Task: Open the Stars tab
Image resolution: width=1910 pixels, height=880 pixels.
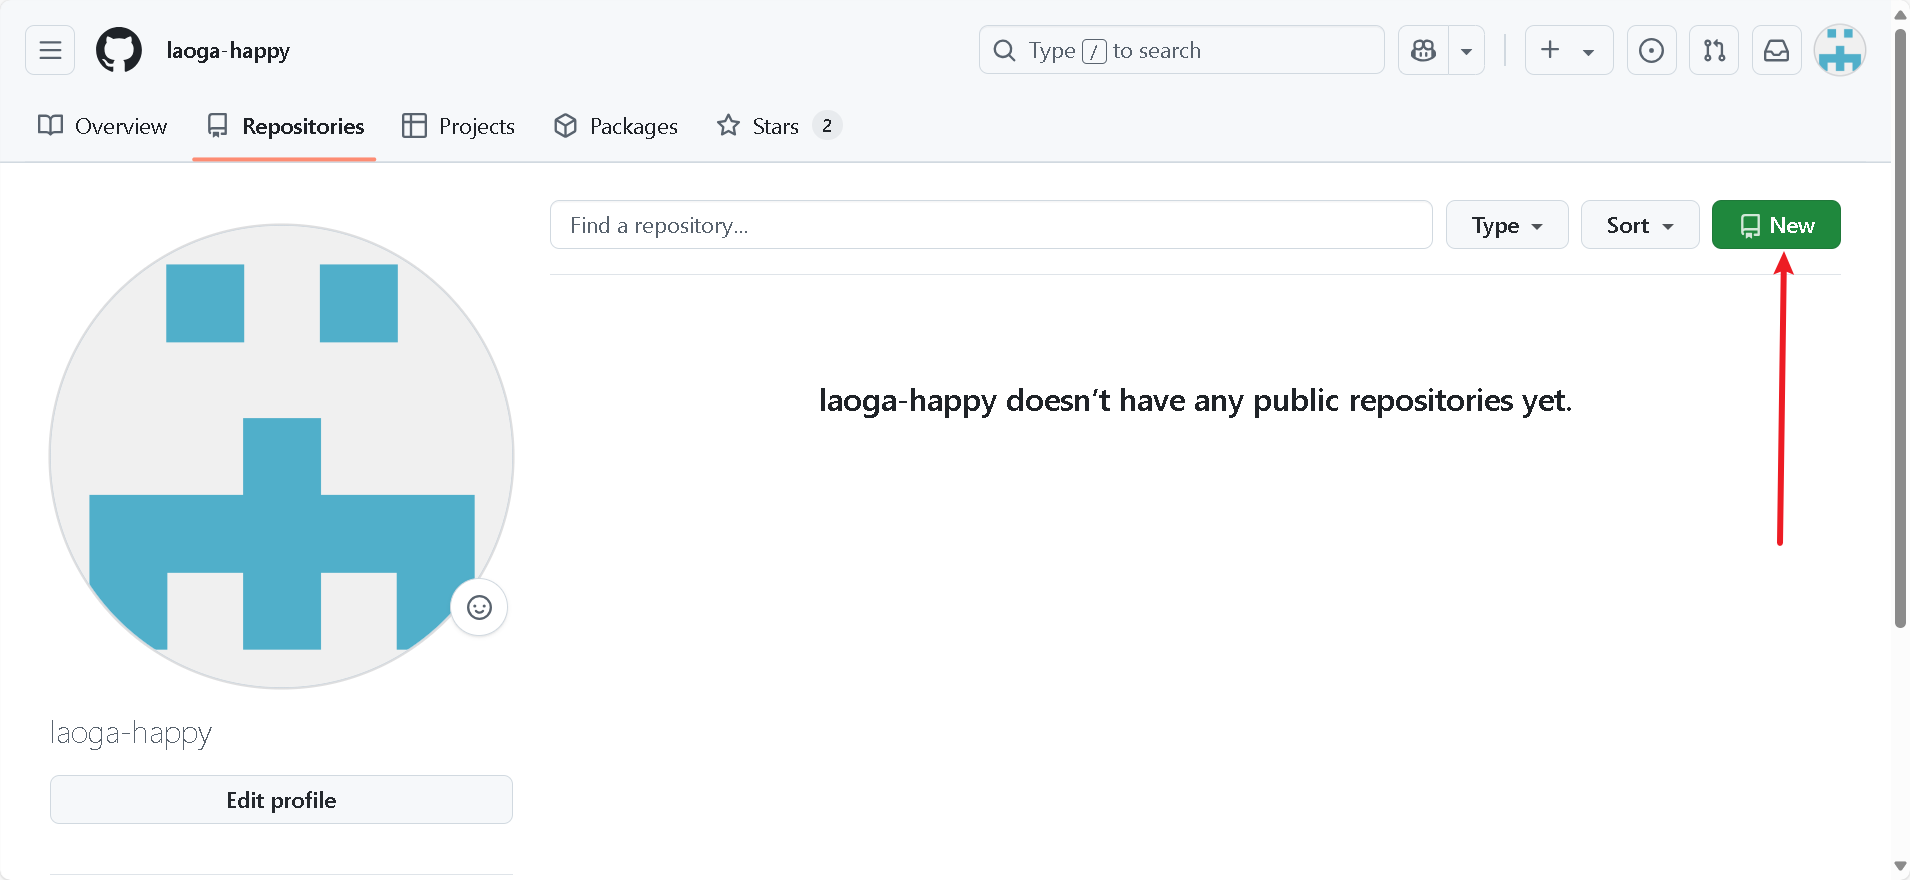Action: pos(779,126)
